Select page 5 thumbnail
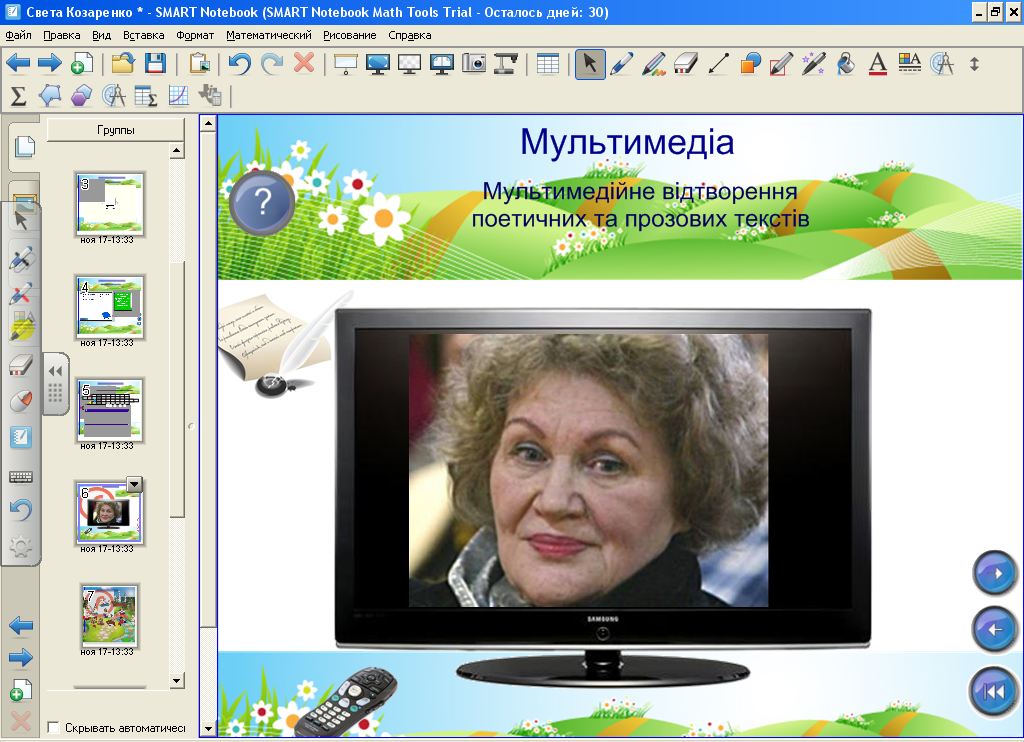 pos(110,410)
